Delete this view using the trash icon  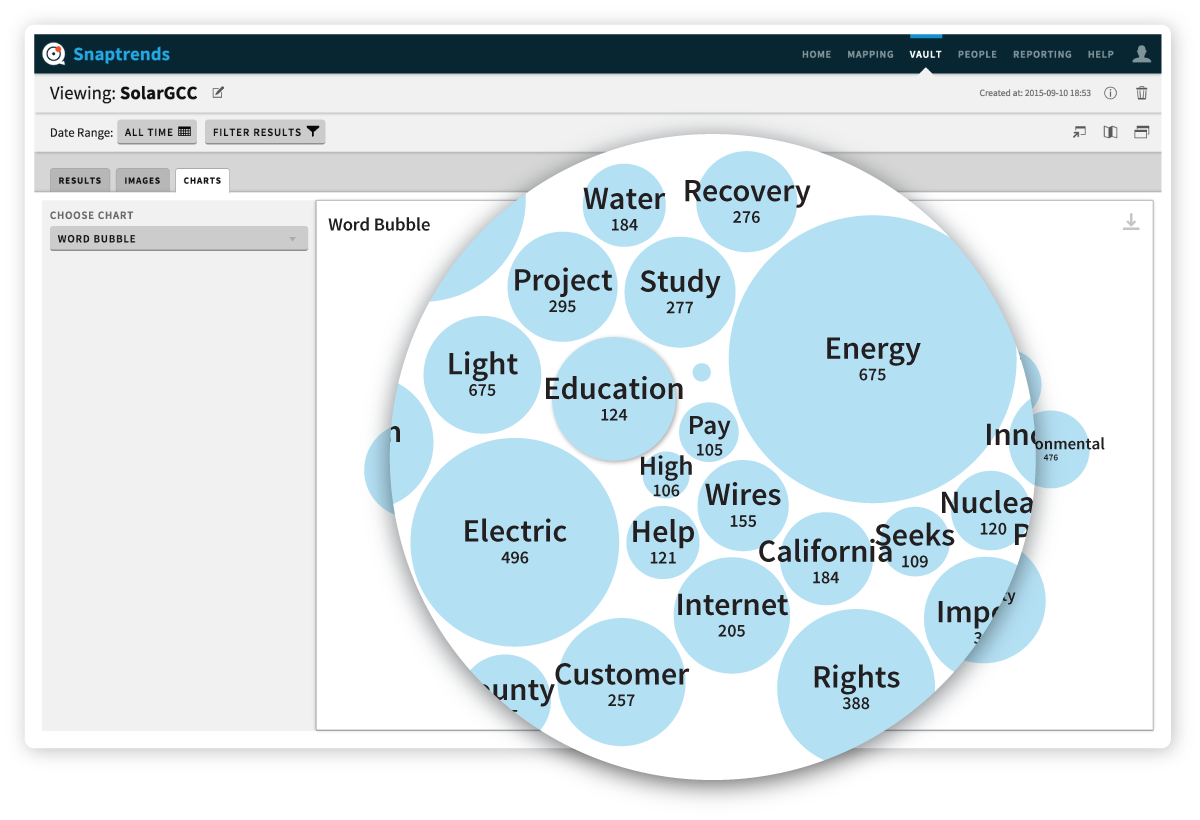tap(1141, 92)
